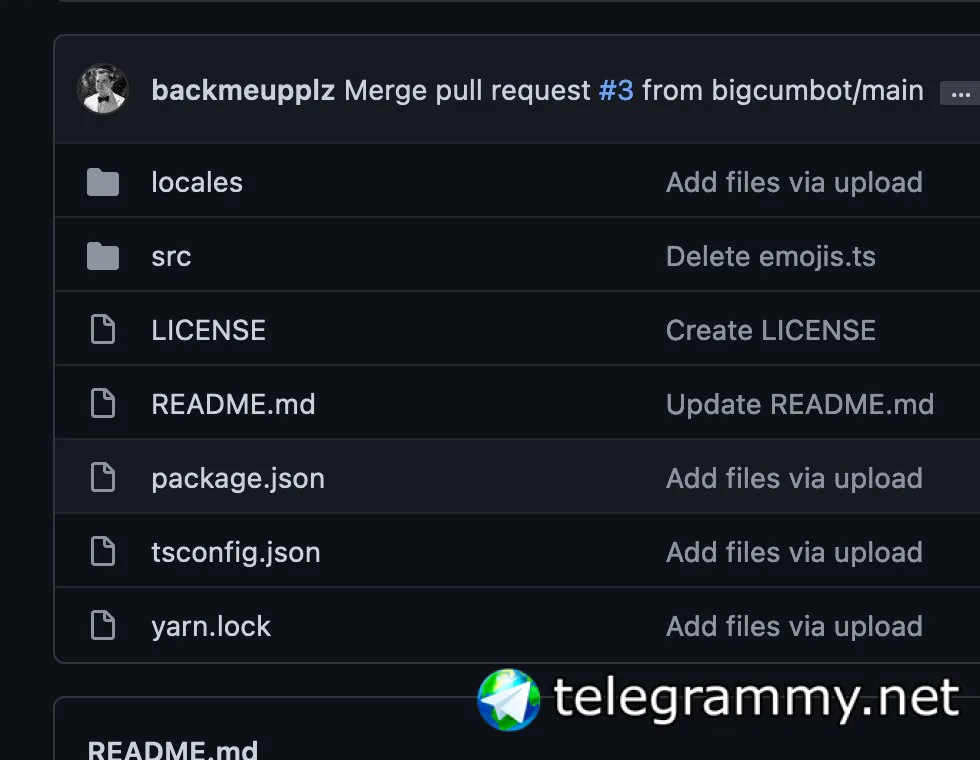The image size is (980, 760).
Task: Open the yarn.lock file
Action: (x=211, y=626)
